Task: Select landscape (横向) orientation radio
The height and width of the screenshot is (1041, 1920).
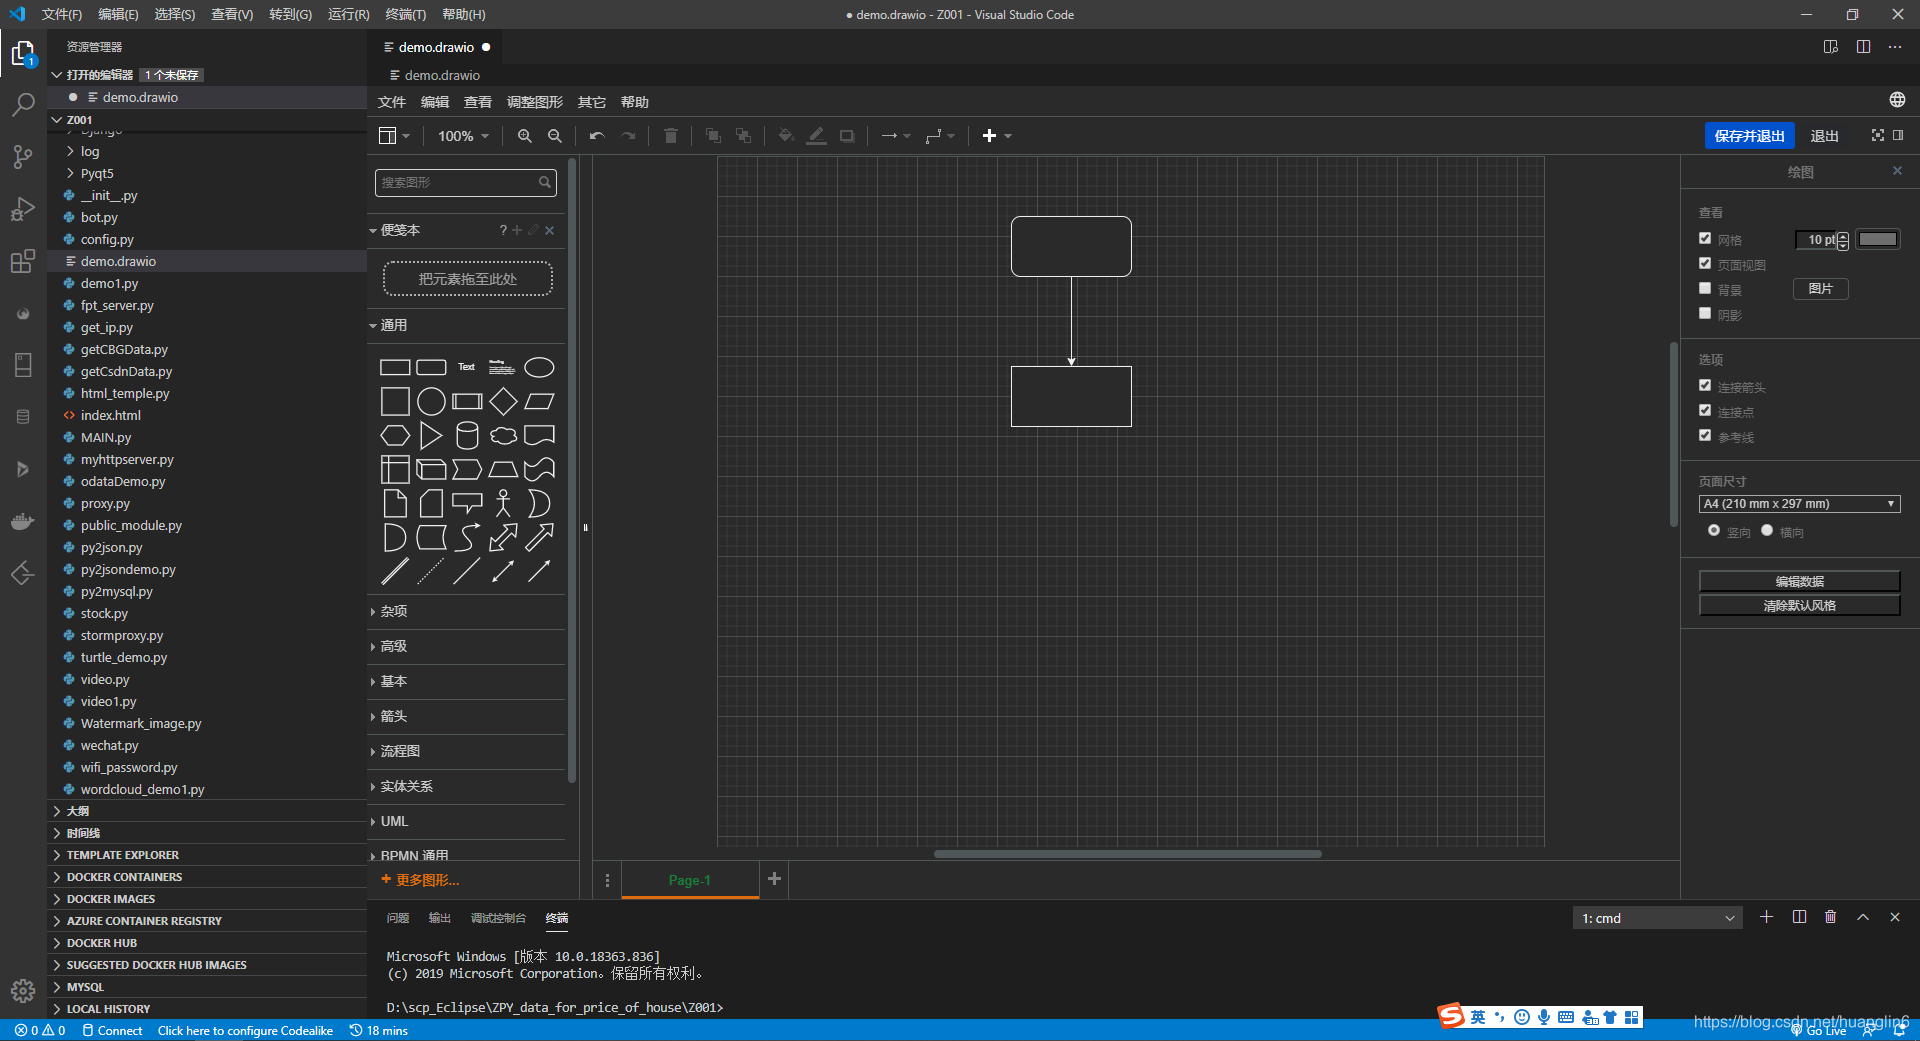Action: [x=1767, y=530]
